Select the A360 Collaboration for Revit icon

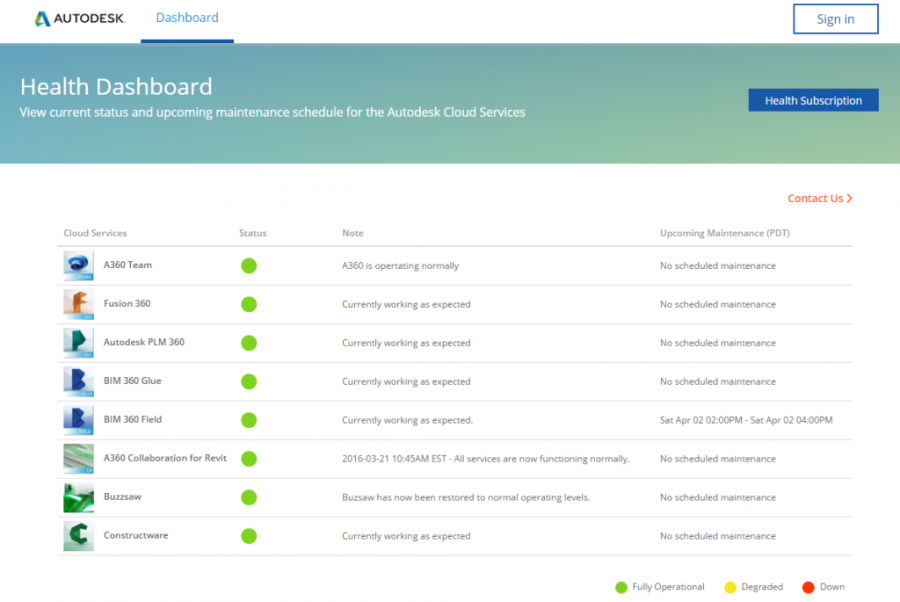pos(78,458)
